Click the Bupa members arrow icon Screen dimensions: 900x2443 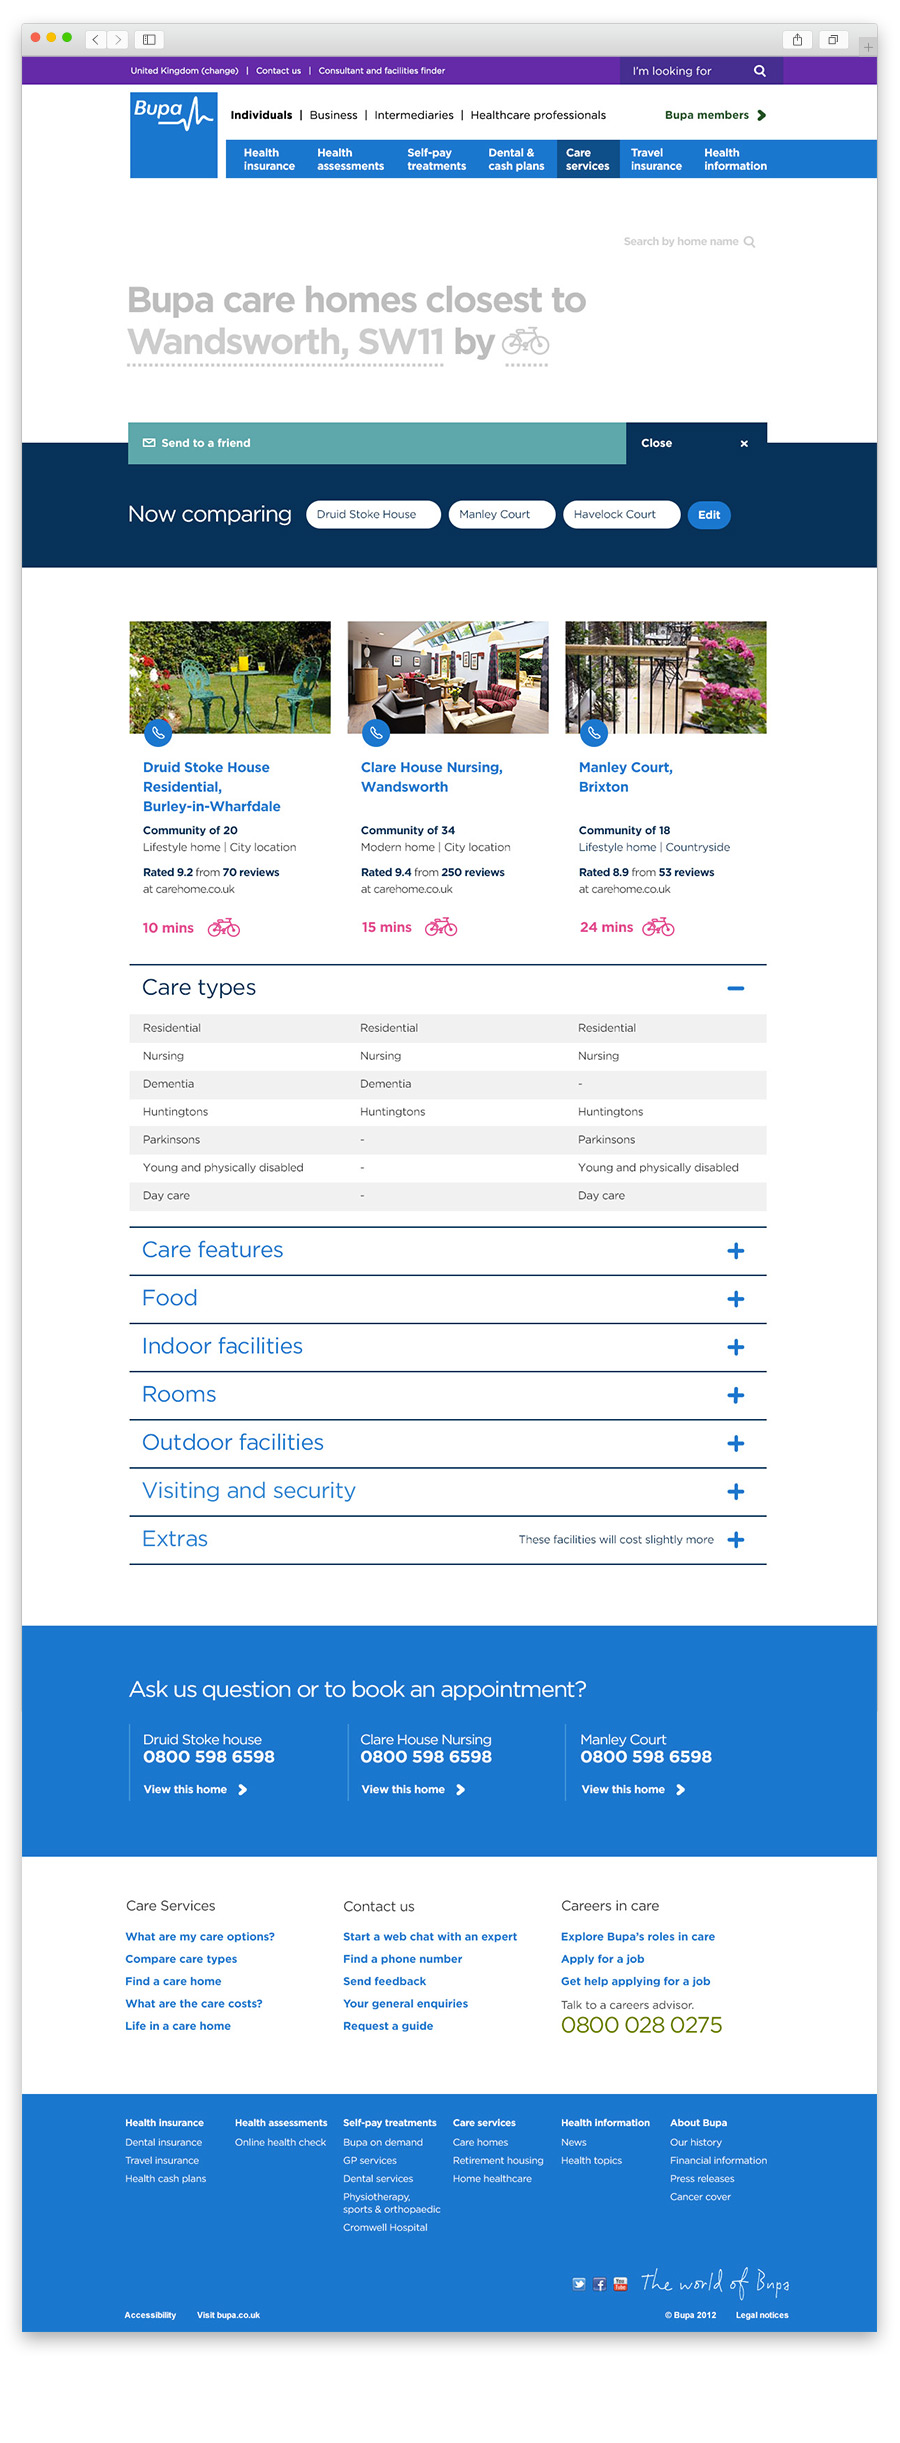tap(762, 115)
